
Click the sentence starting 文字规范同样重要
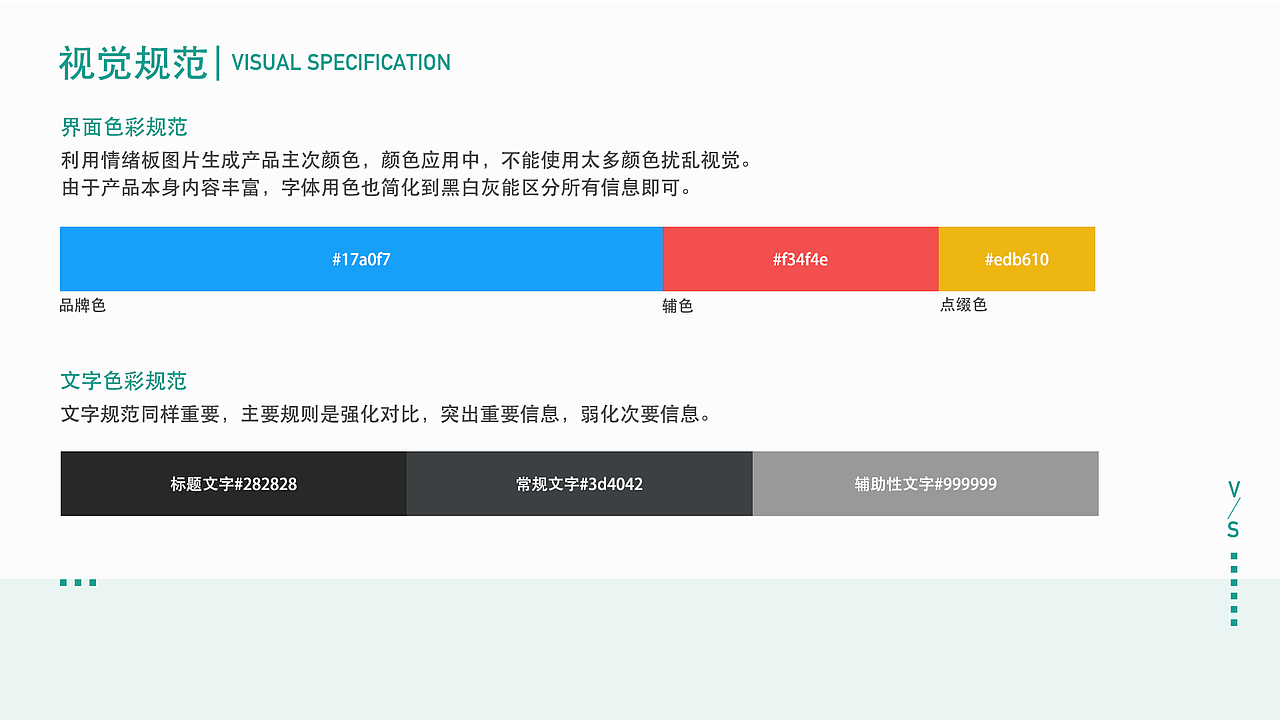[x=386, y=414]
